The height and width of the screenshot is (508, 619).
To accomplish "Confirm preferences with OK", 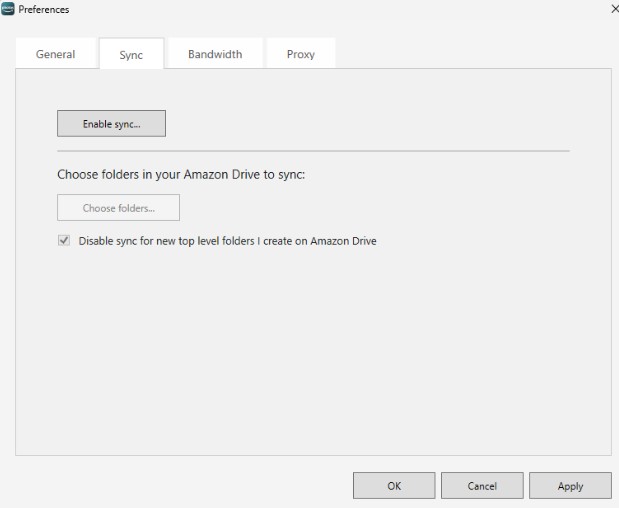I will 394,486.
